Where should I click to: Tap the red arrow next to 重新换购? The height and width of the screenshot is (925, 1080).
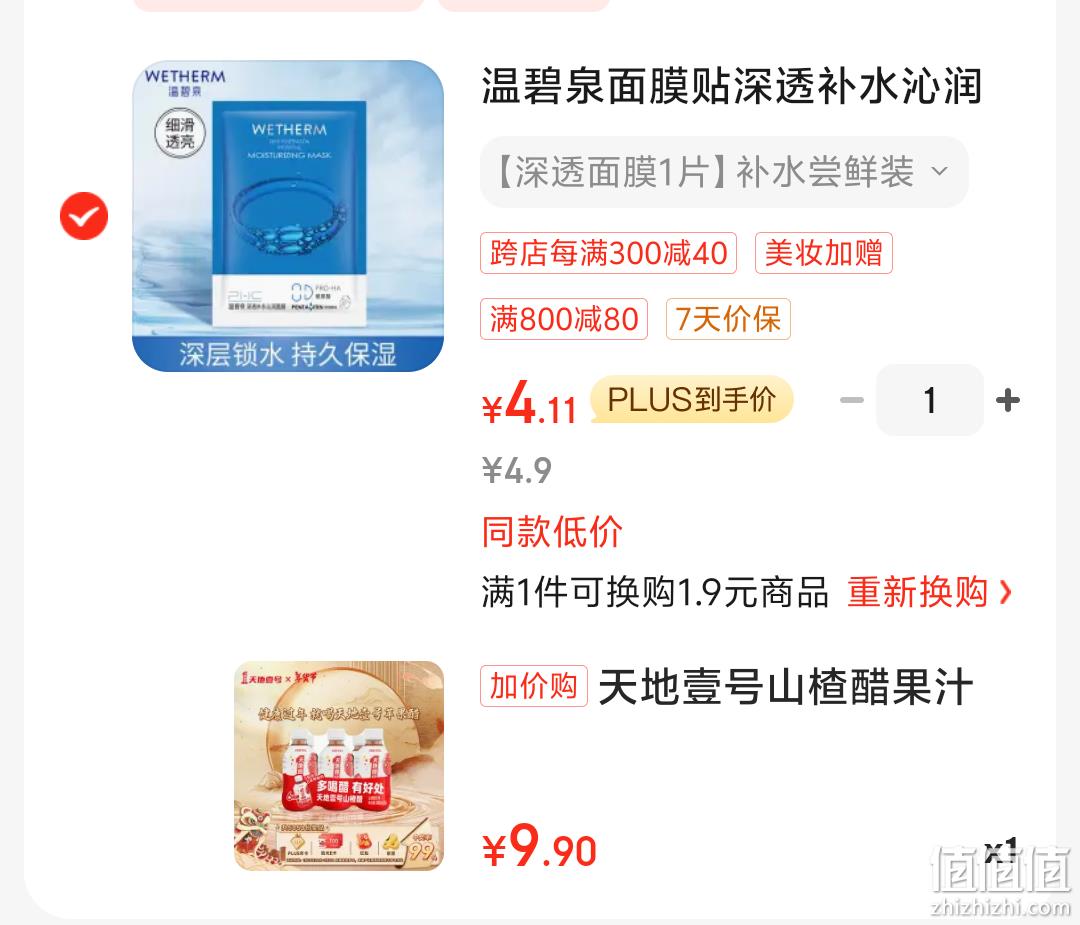(1006, 592)
